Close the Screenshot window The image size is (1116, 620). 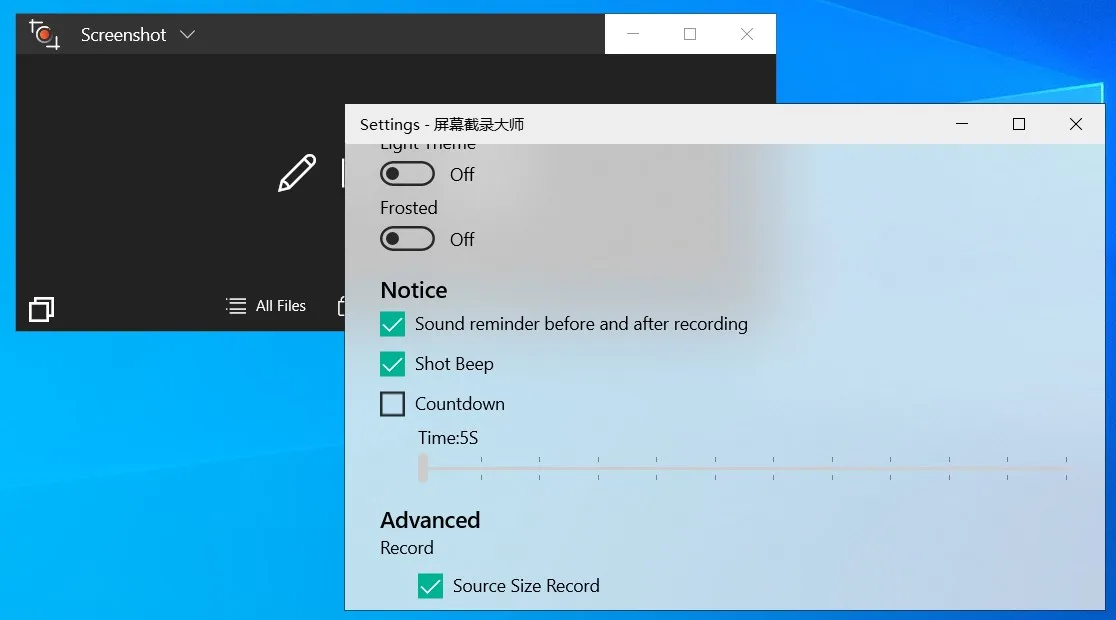(x=747, y=34)
